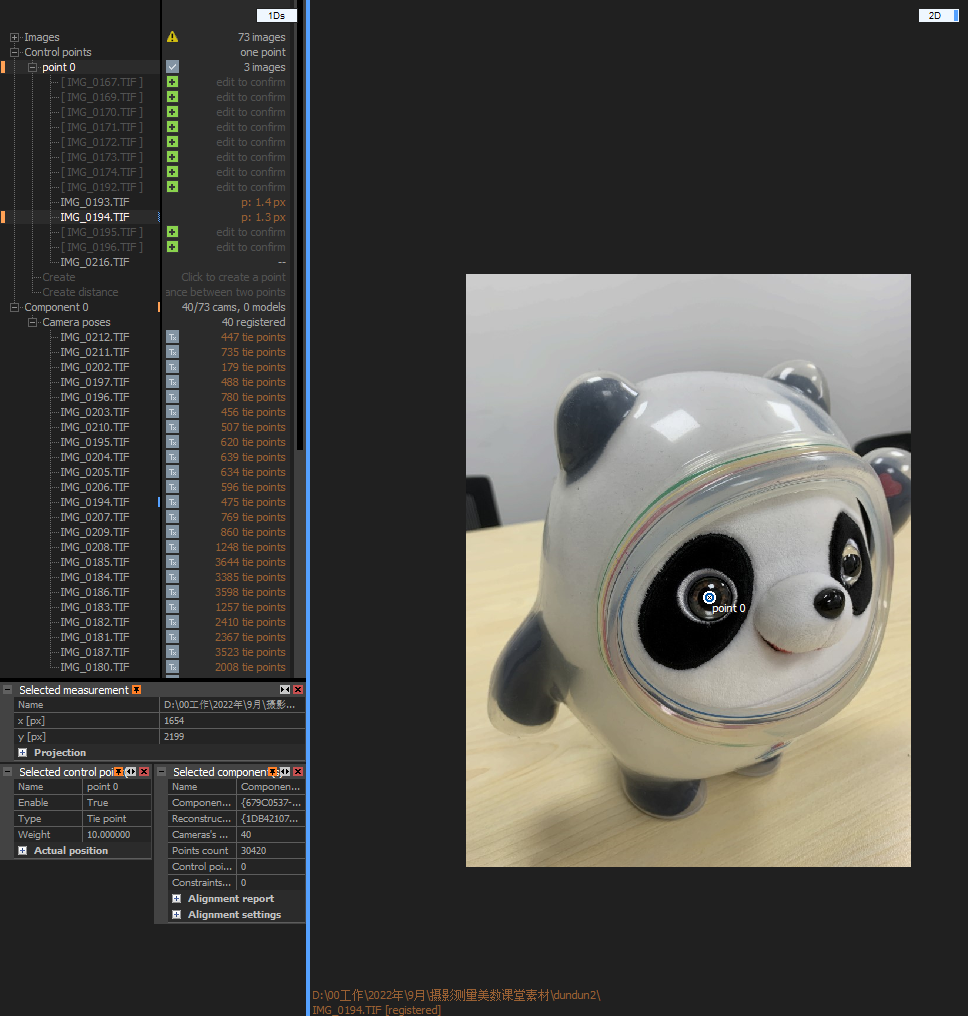Pin the Selected measurement panel
Image resolution: width=968 pixels, height=1016 pixels.
pos(137,689)
